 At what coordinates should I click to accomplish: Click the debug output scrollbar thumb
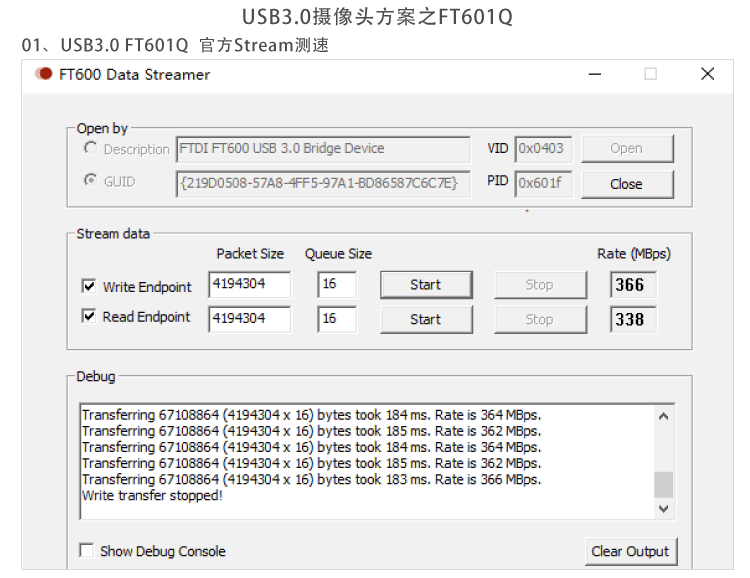(663, 485)
